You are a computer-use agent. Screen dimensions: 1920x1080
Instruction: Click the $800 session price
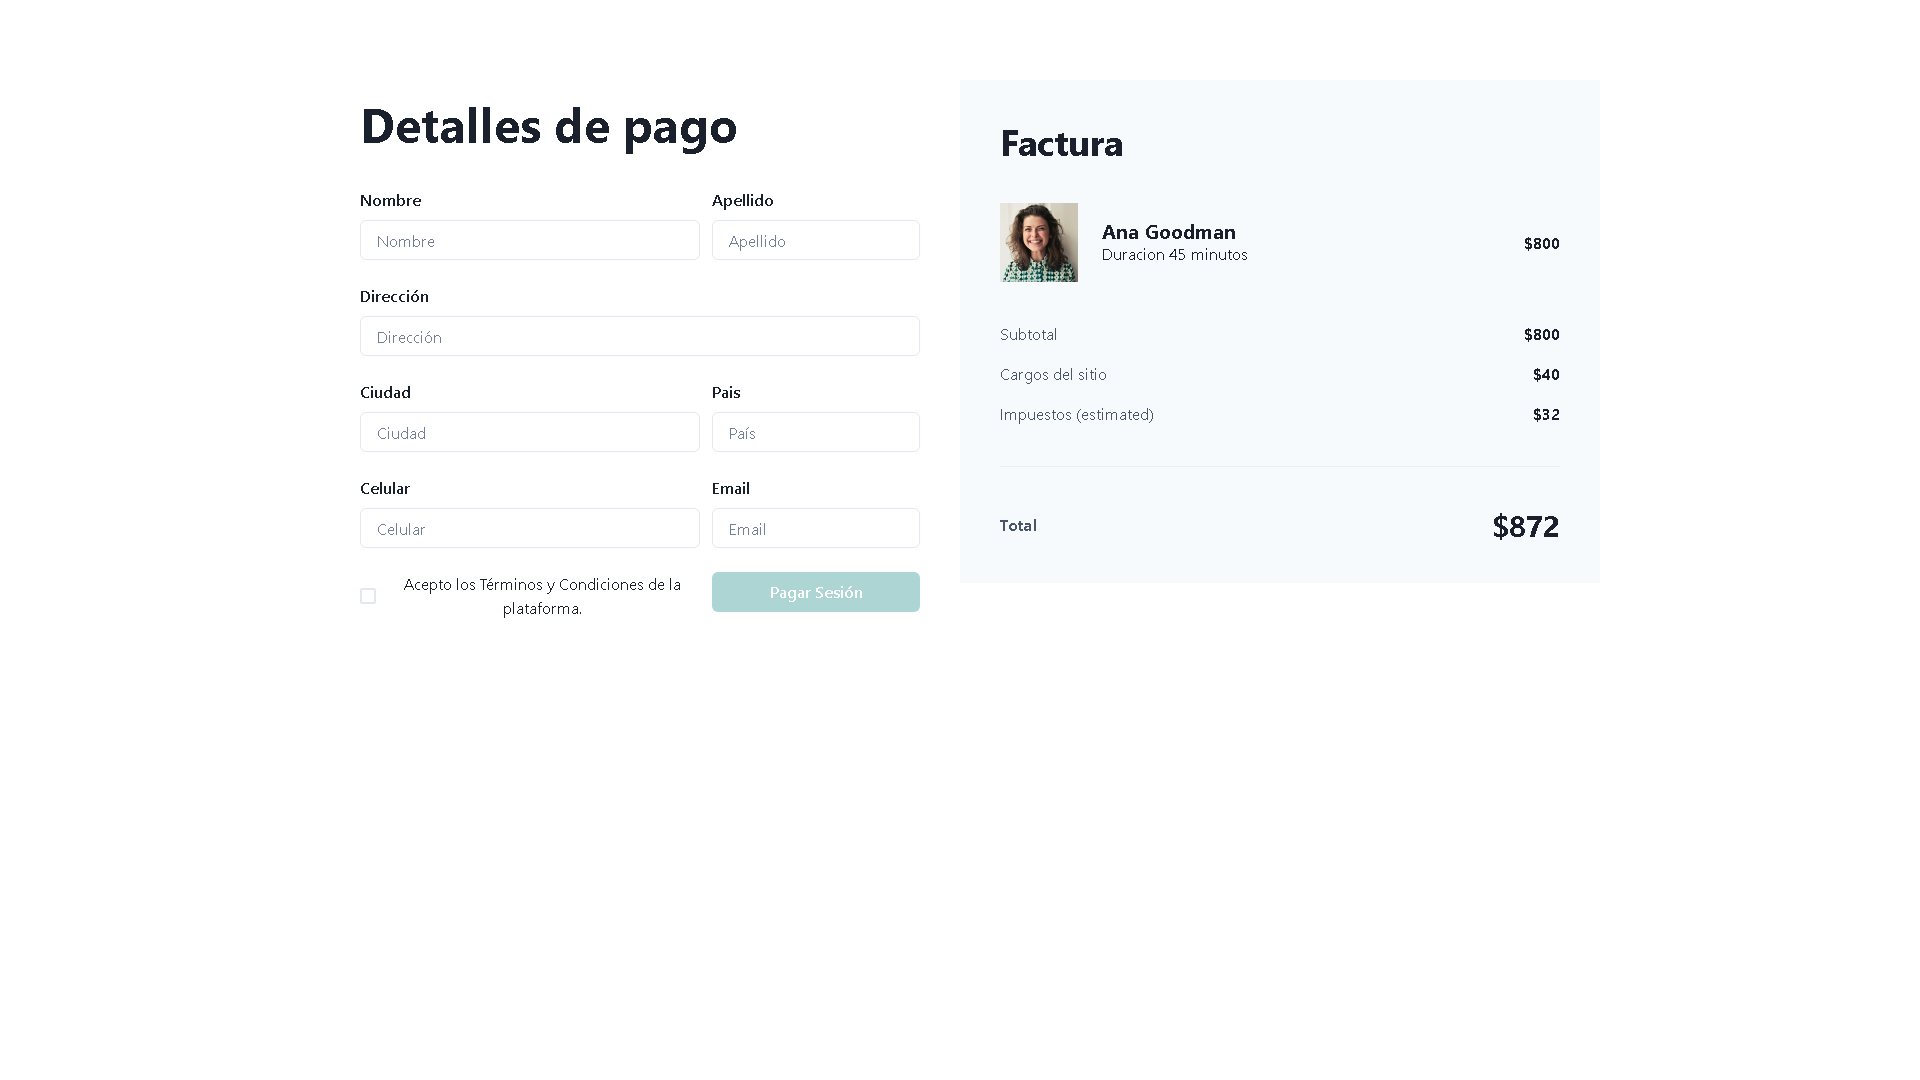click(x=1540, y=243)
